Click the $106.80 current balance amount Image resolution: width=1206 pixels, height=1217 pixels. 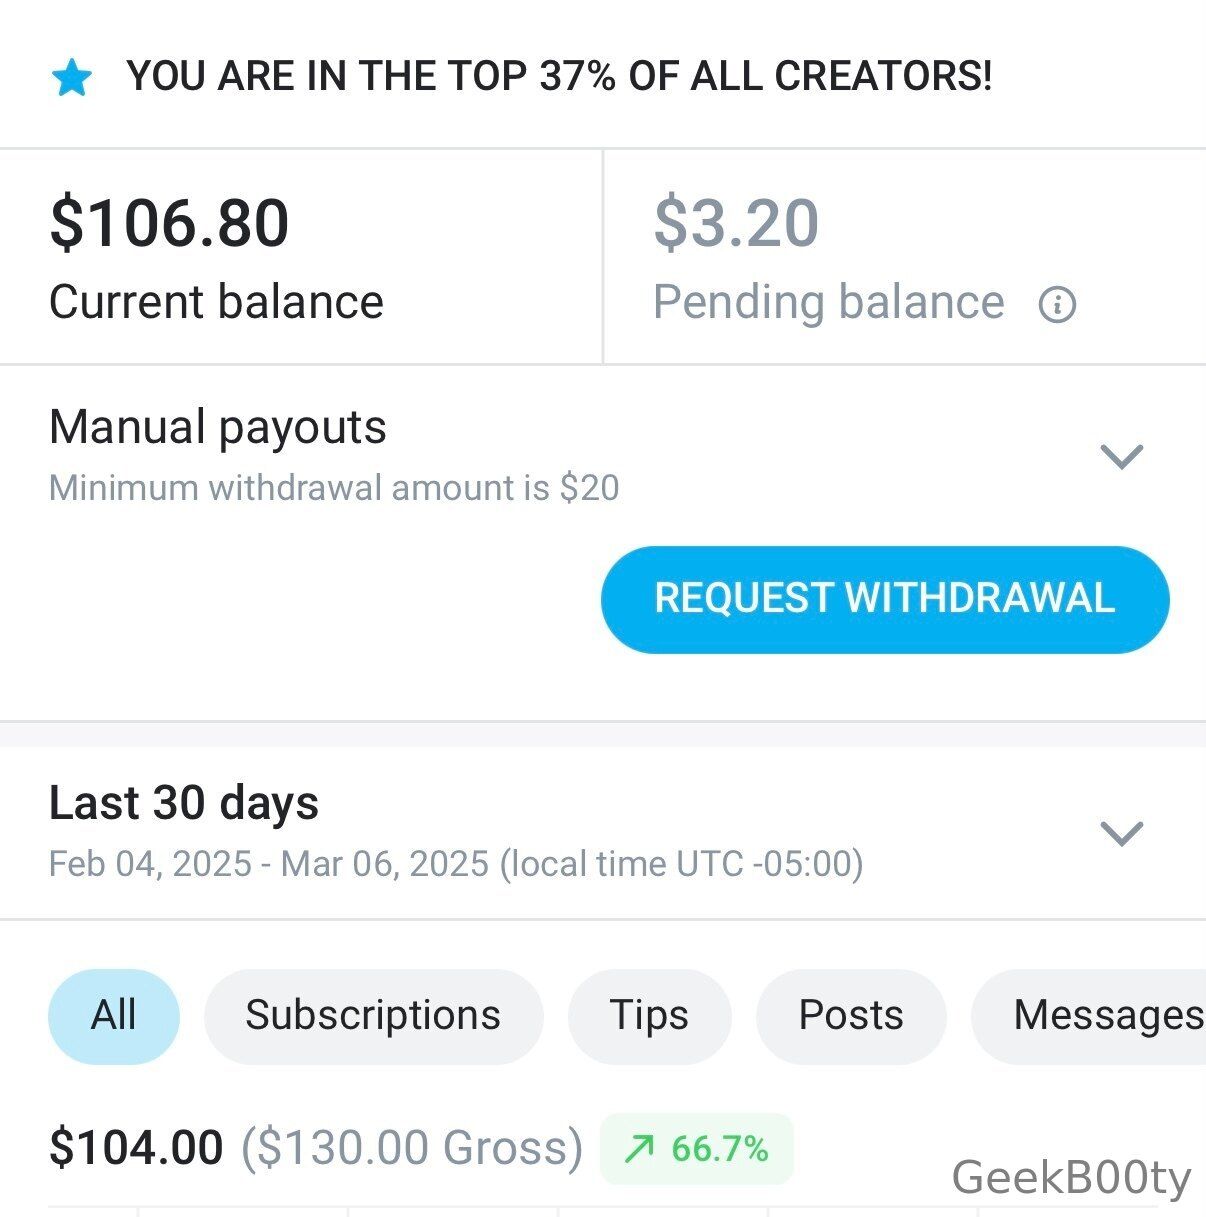click(x=170, y=222)
